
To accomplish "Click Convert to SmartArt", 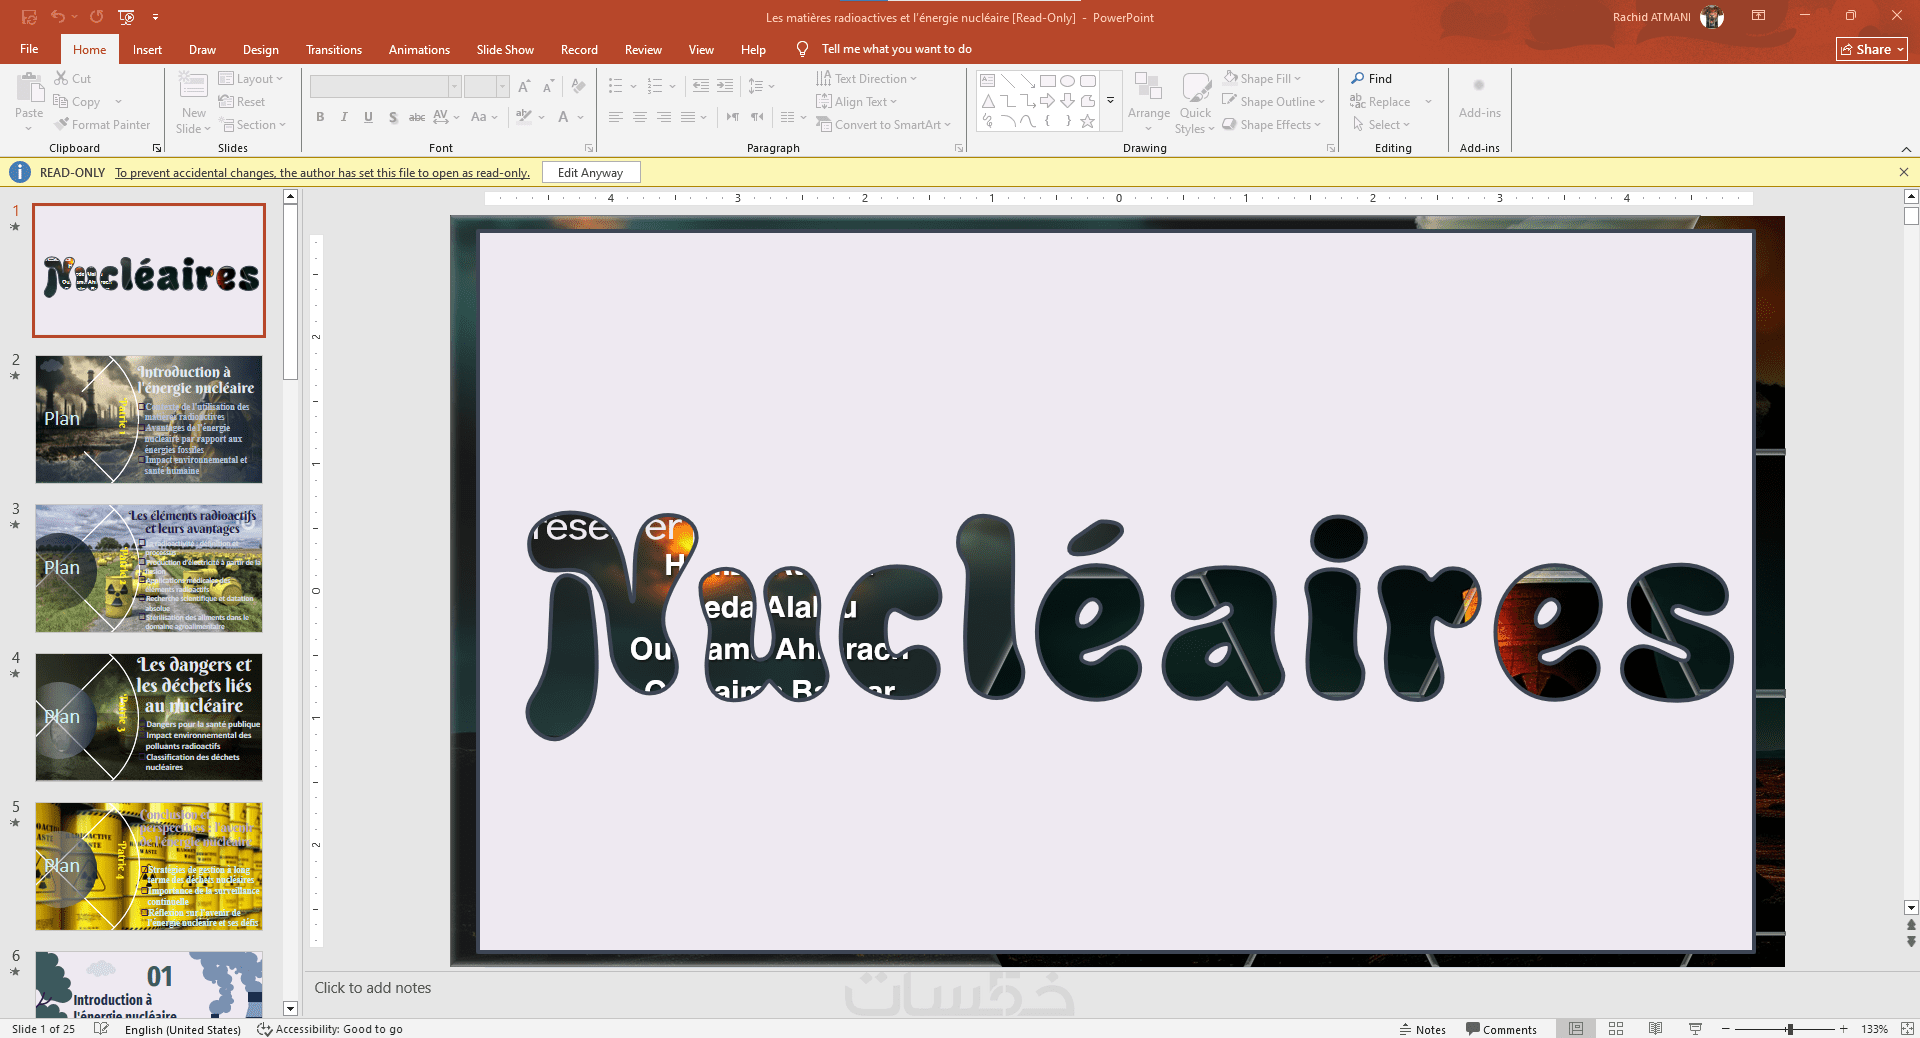I will pos(883,125).
